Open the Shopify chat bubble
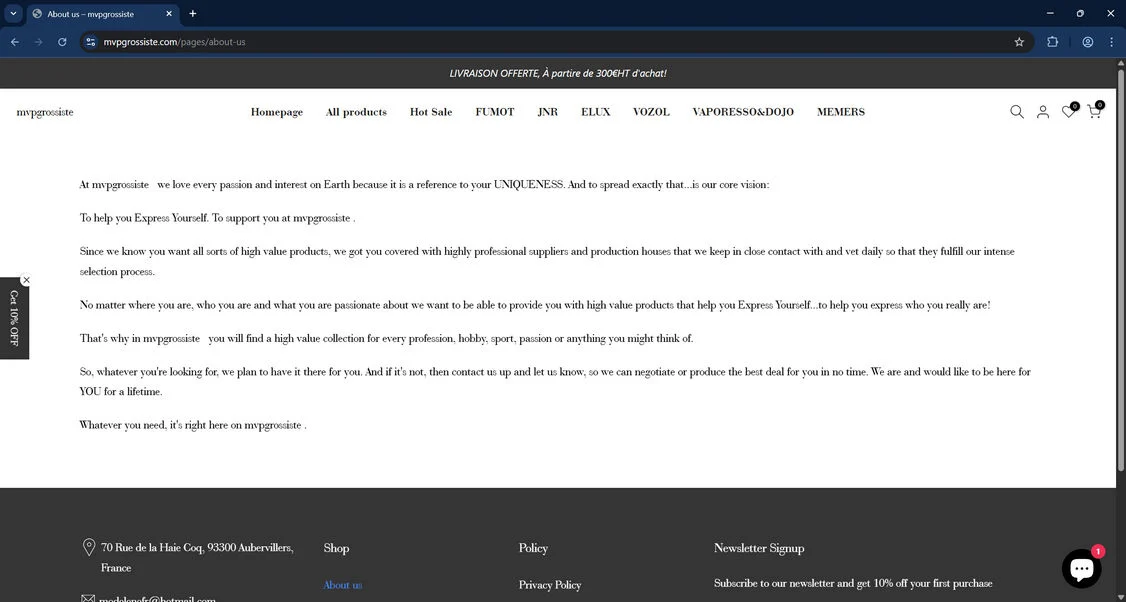This screenshot has height=602, width=1126. pos(1081,569)
